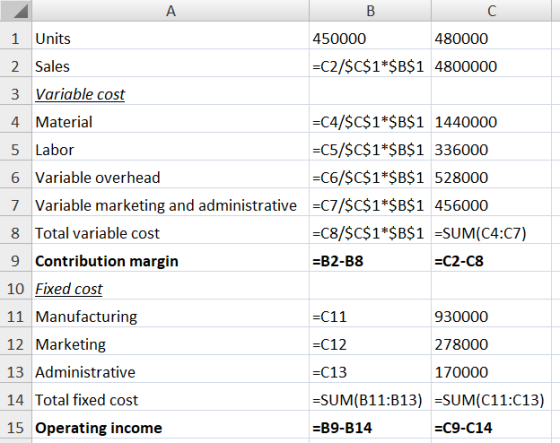Click formula =C6/$C$1*$B$1
This screenshot has height=443, width=560.
(x=368, y=178)
